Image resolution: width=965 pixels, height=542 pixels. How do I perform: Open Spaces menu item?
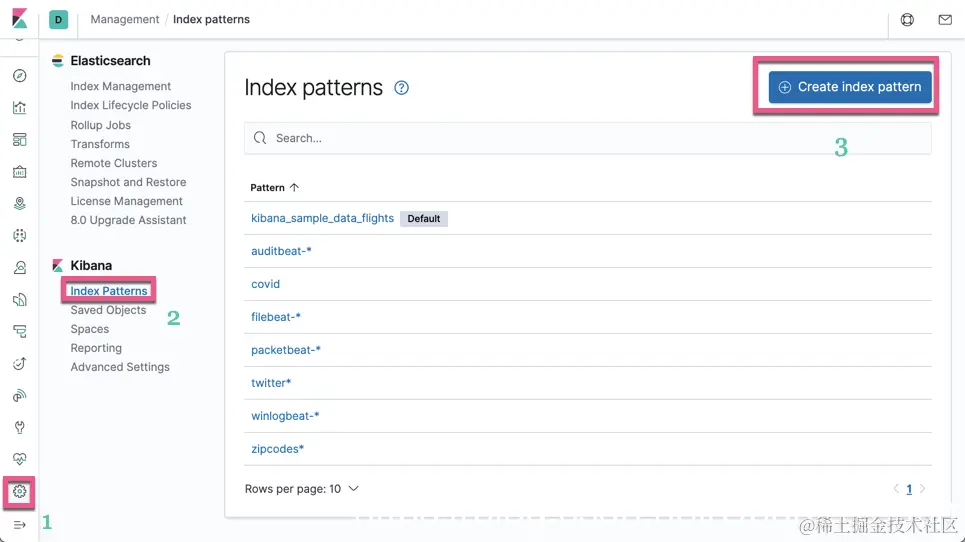click(89, 329)
